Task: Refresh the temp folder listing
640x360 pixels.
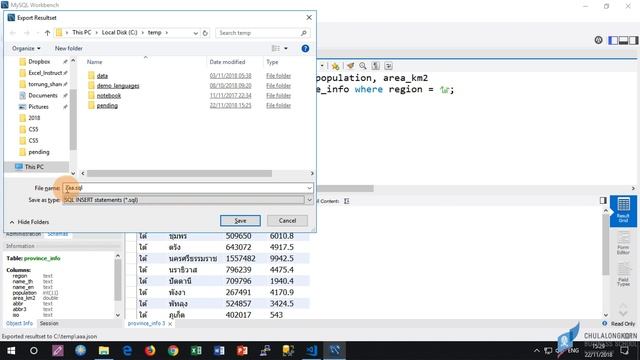Action: (x=205, y=33)
